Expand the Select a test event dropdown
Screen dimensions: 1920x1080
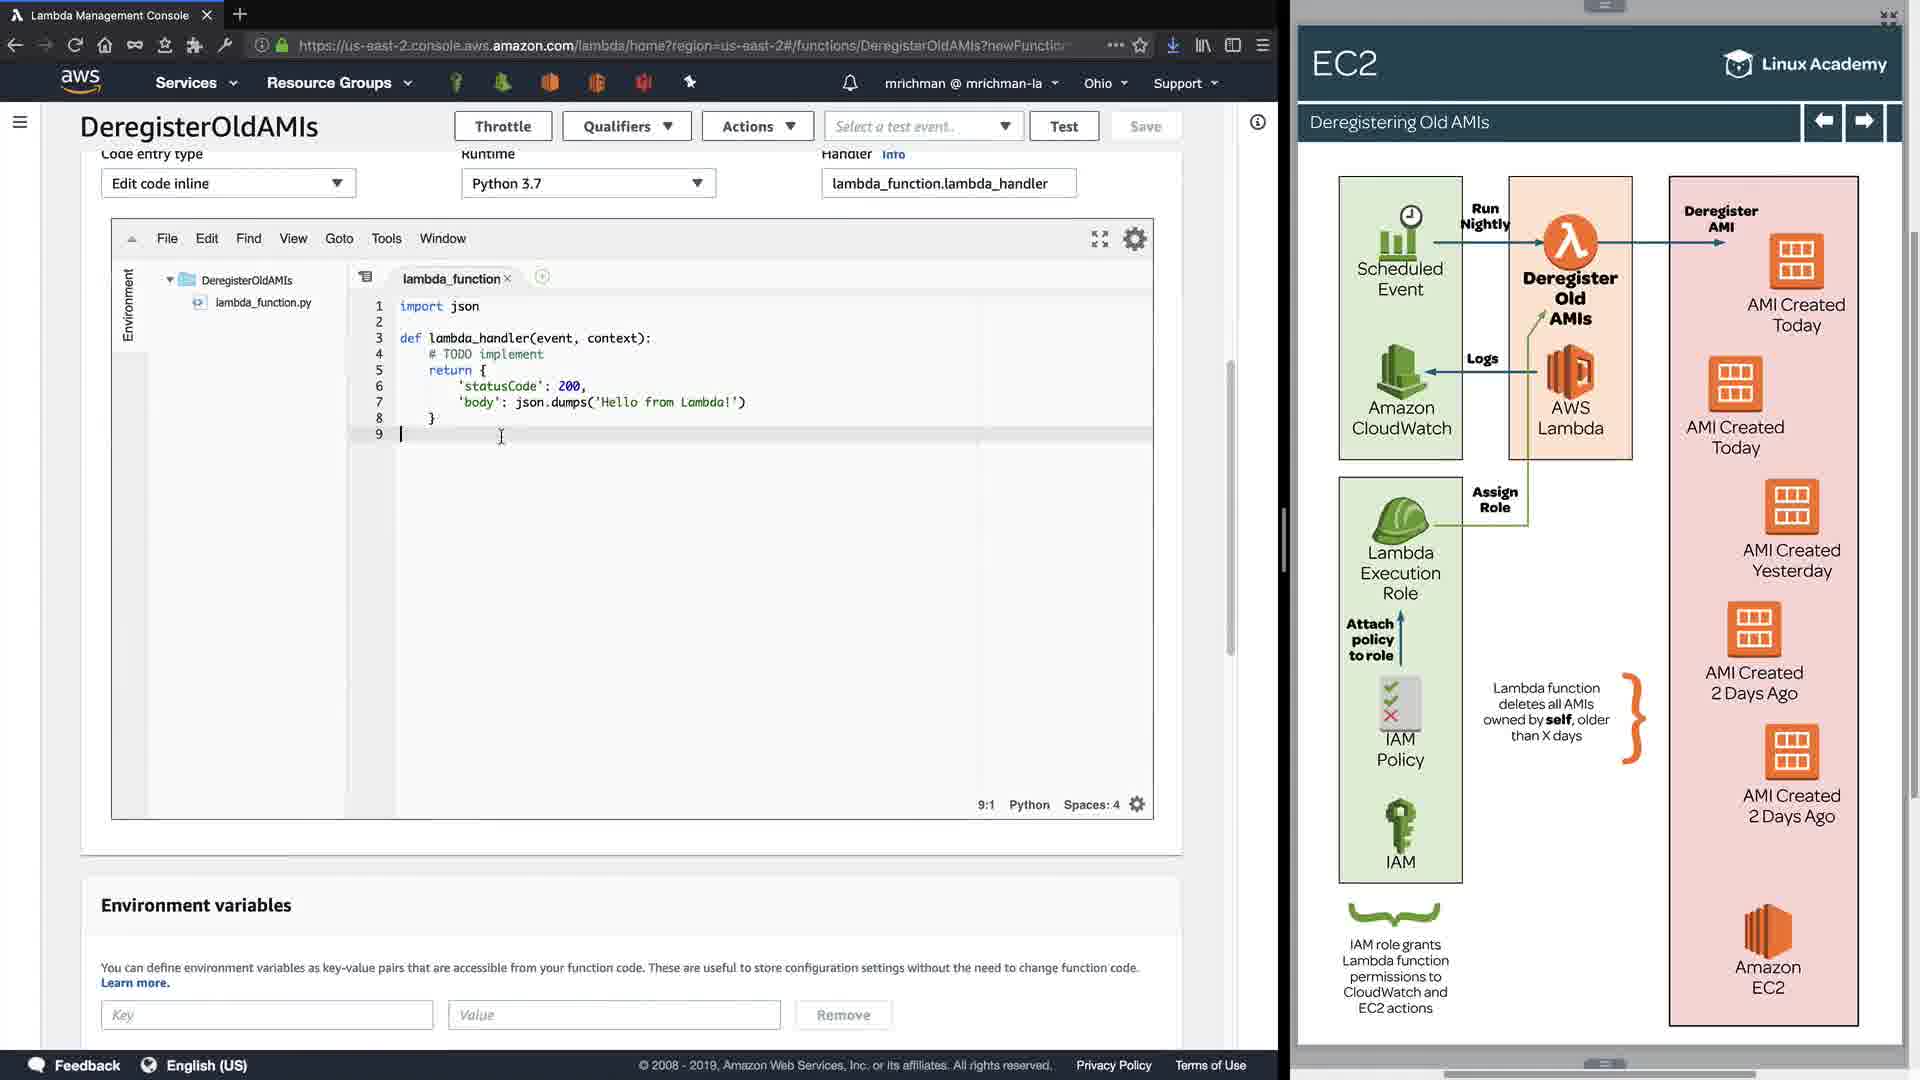pos(922,127)
